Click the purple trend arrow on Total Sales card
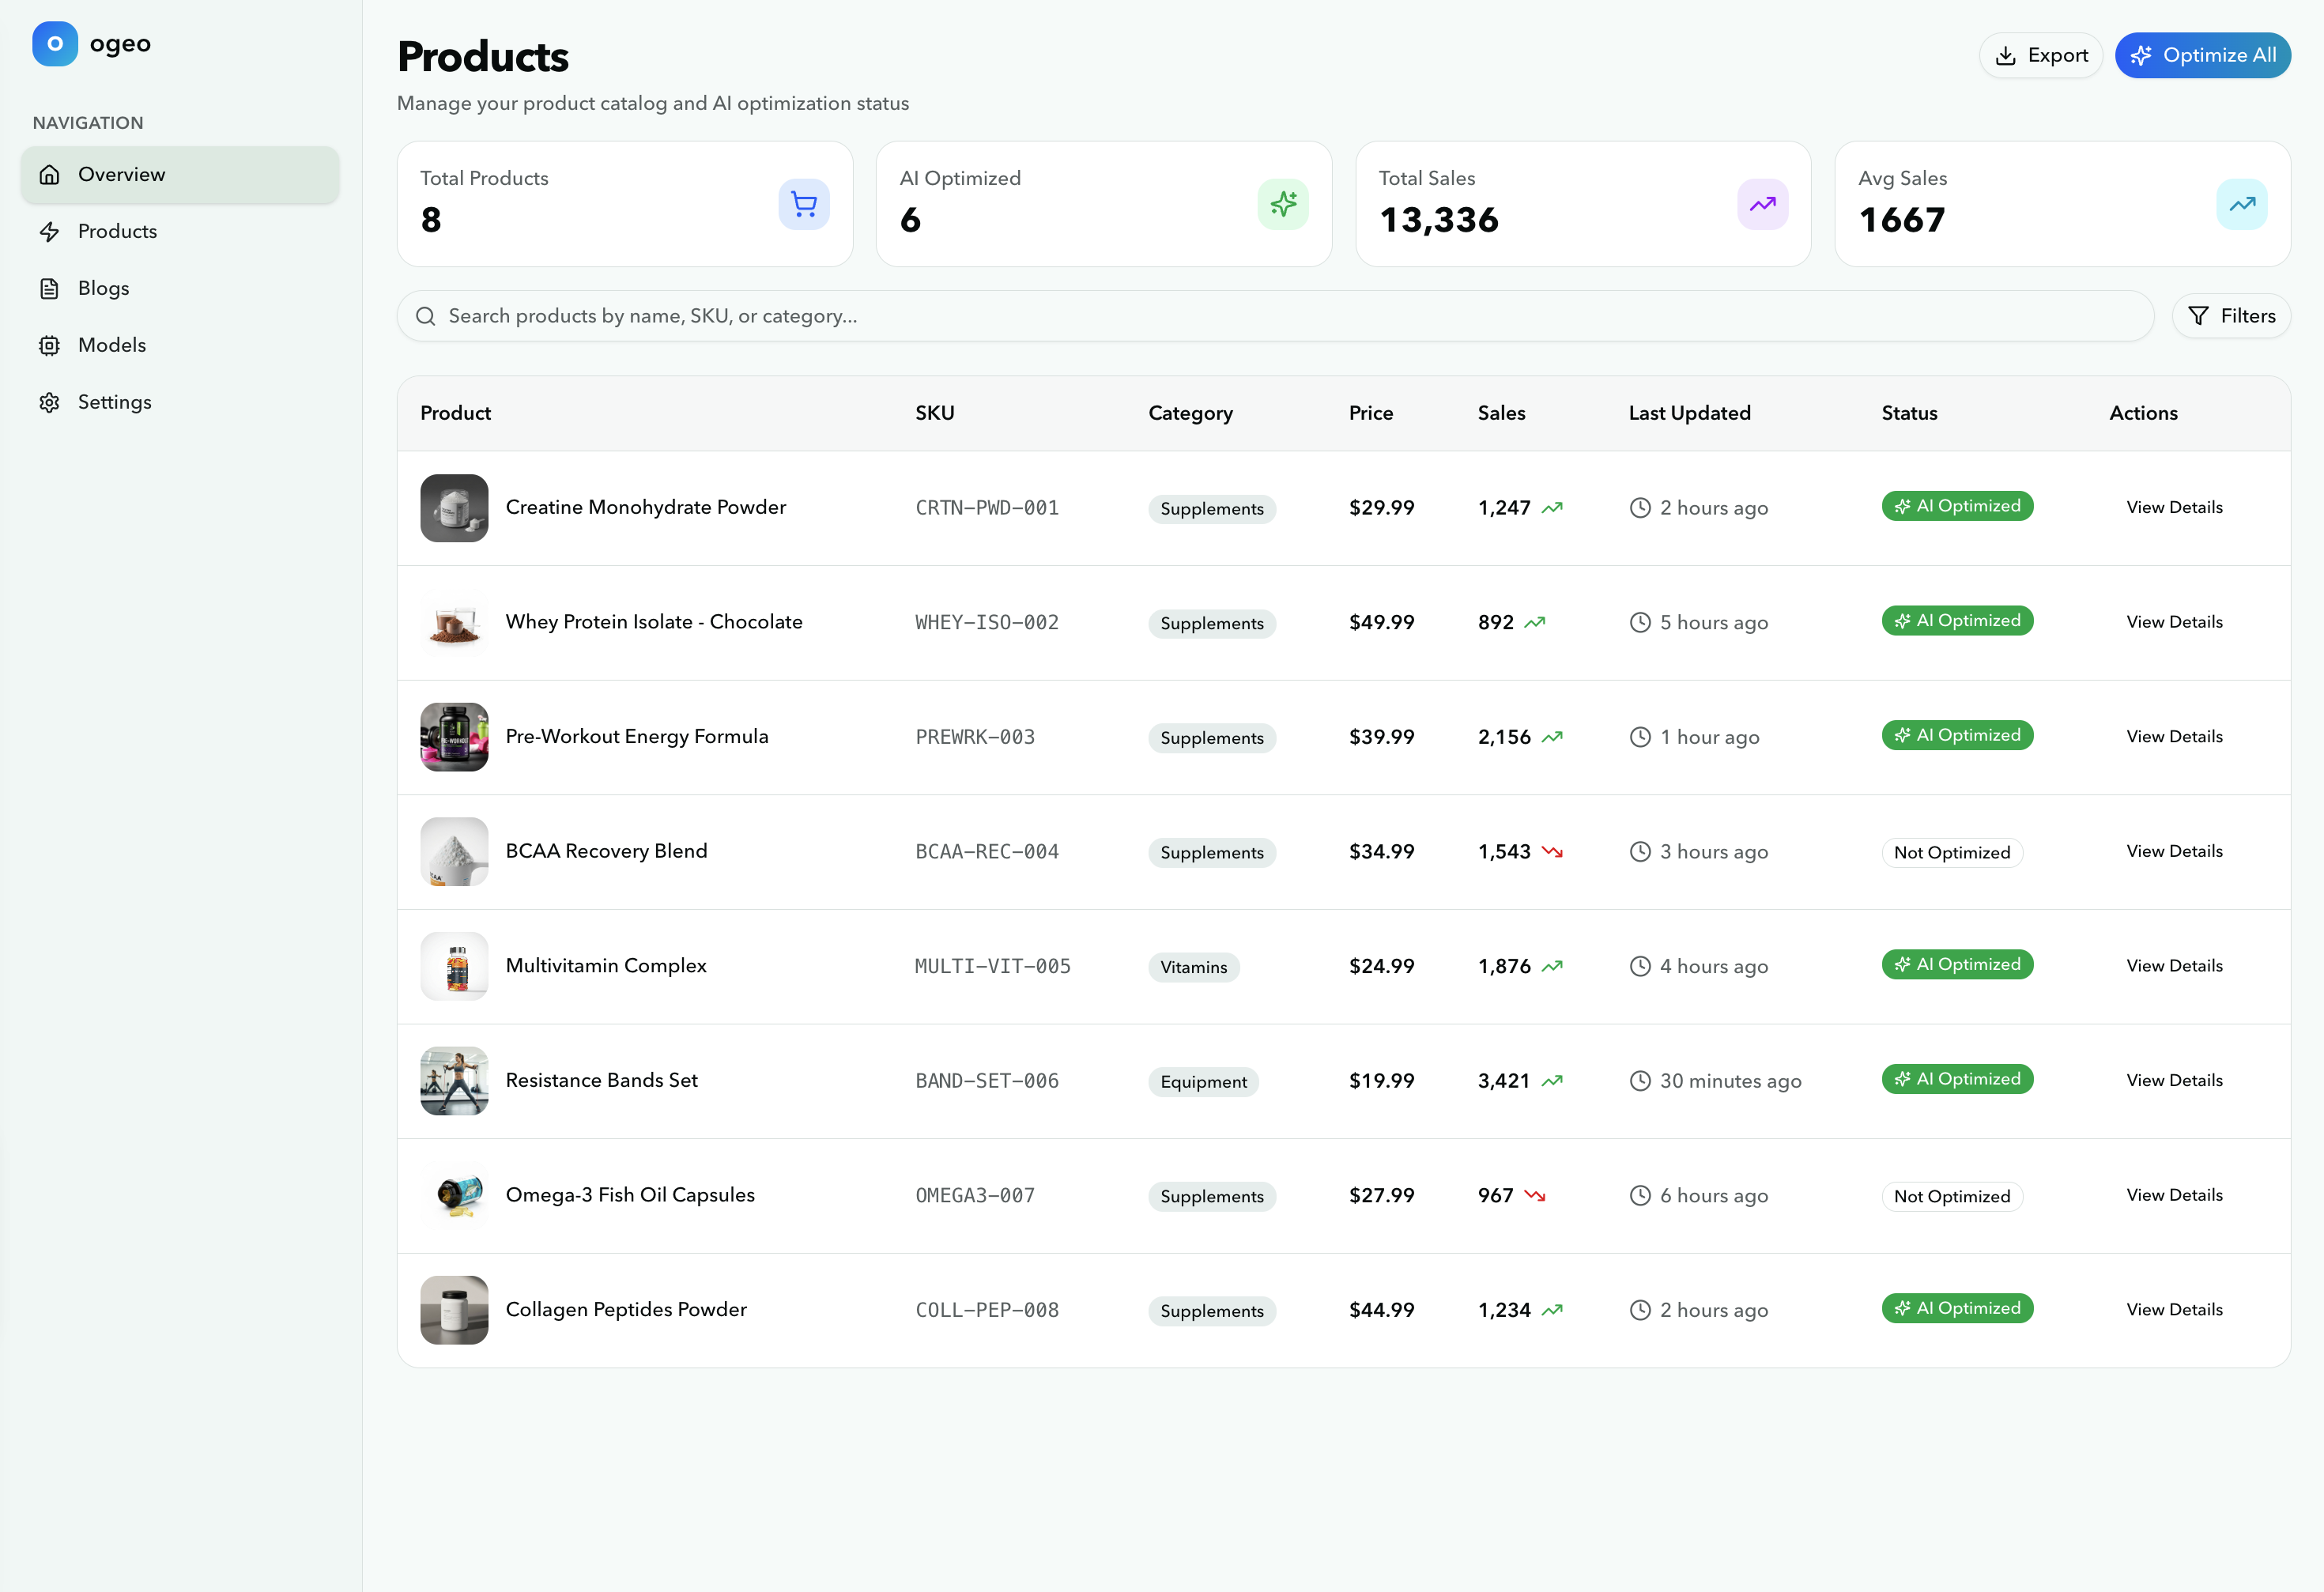This screenshot has height=1592, width=2324. click(1762, 203)
